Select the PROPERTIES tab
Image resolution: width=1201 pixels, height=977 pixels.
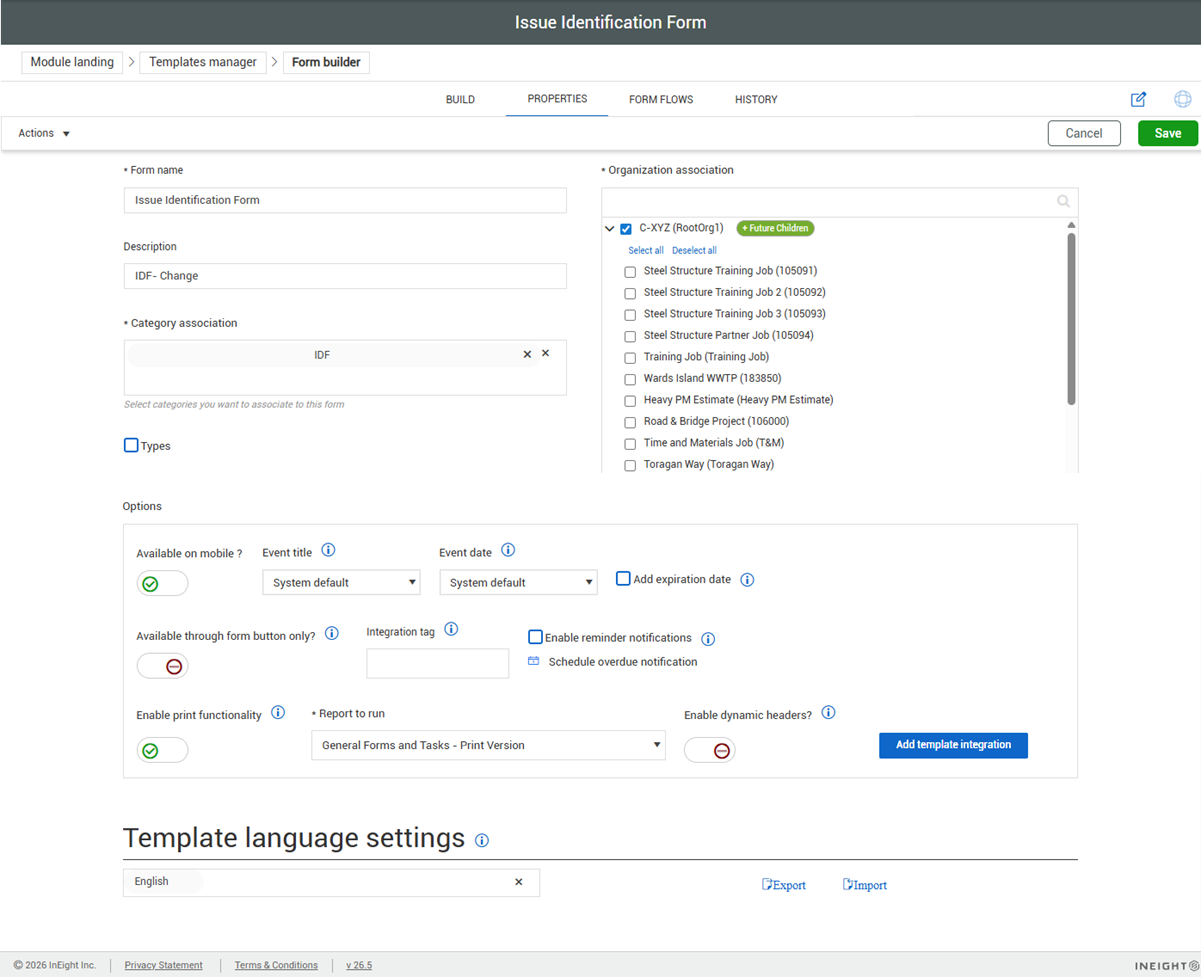click(557, 99)
